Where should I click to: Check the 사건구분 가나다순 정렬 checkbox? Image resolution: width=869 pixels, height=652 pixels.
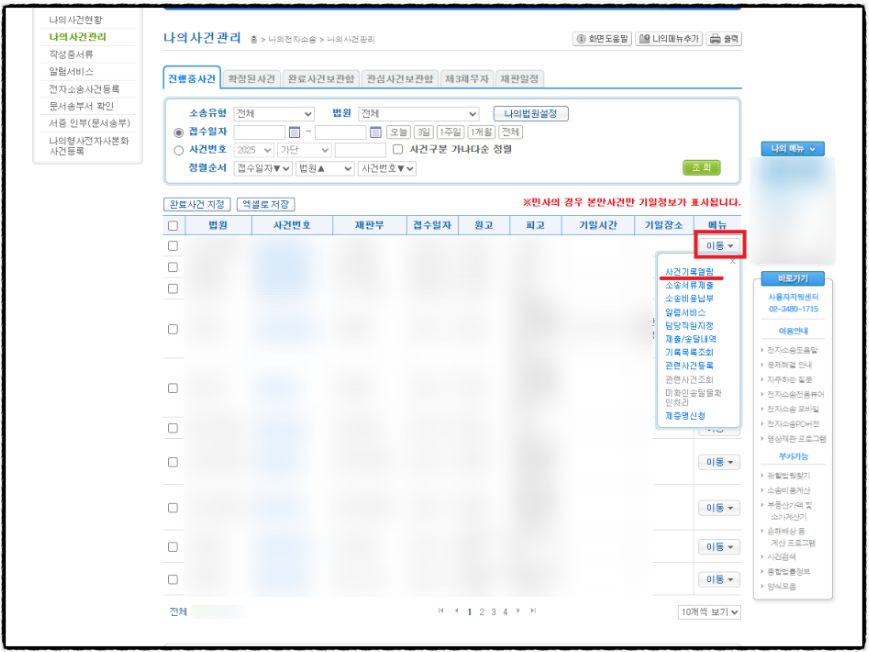(x=398, y=150)
